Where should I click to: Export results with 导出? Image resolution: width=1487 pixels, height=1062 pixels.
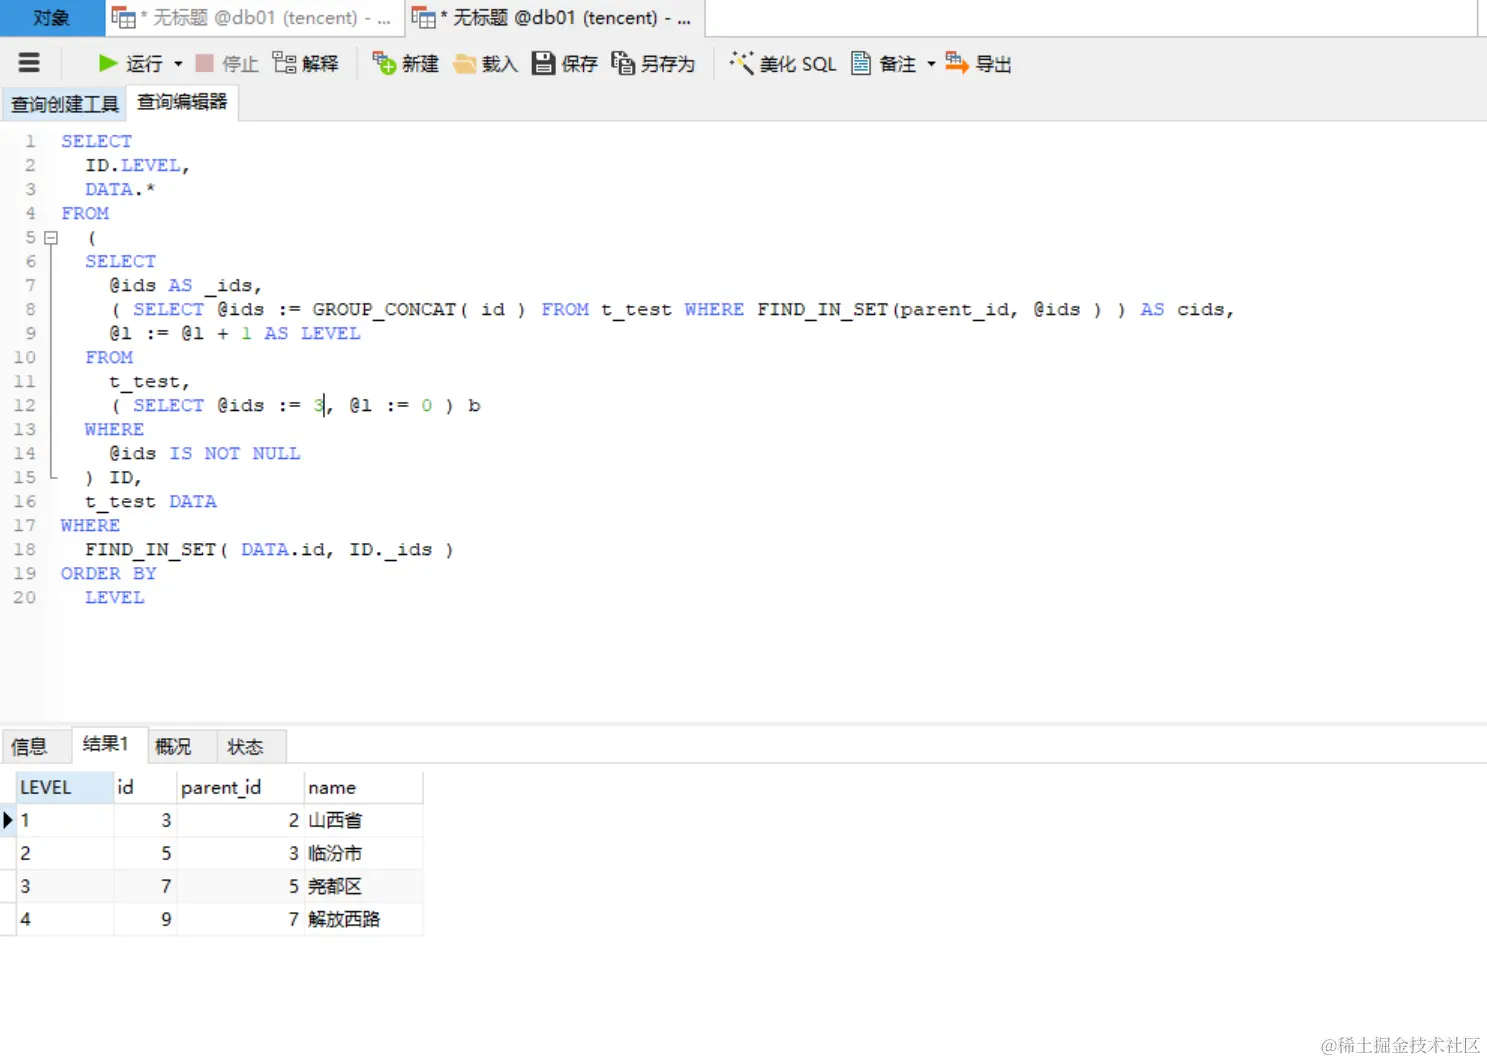(978, 63)
